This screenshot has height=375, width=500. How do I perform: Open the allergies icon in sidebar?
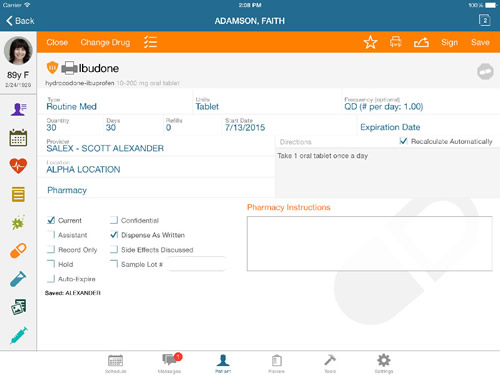(18, 222)
